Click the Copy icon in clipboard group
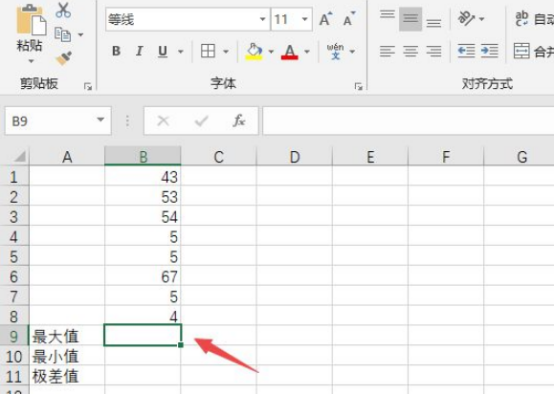This screenshot has height=394, width=554. point(63,35)
